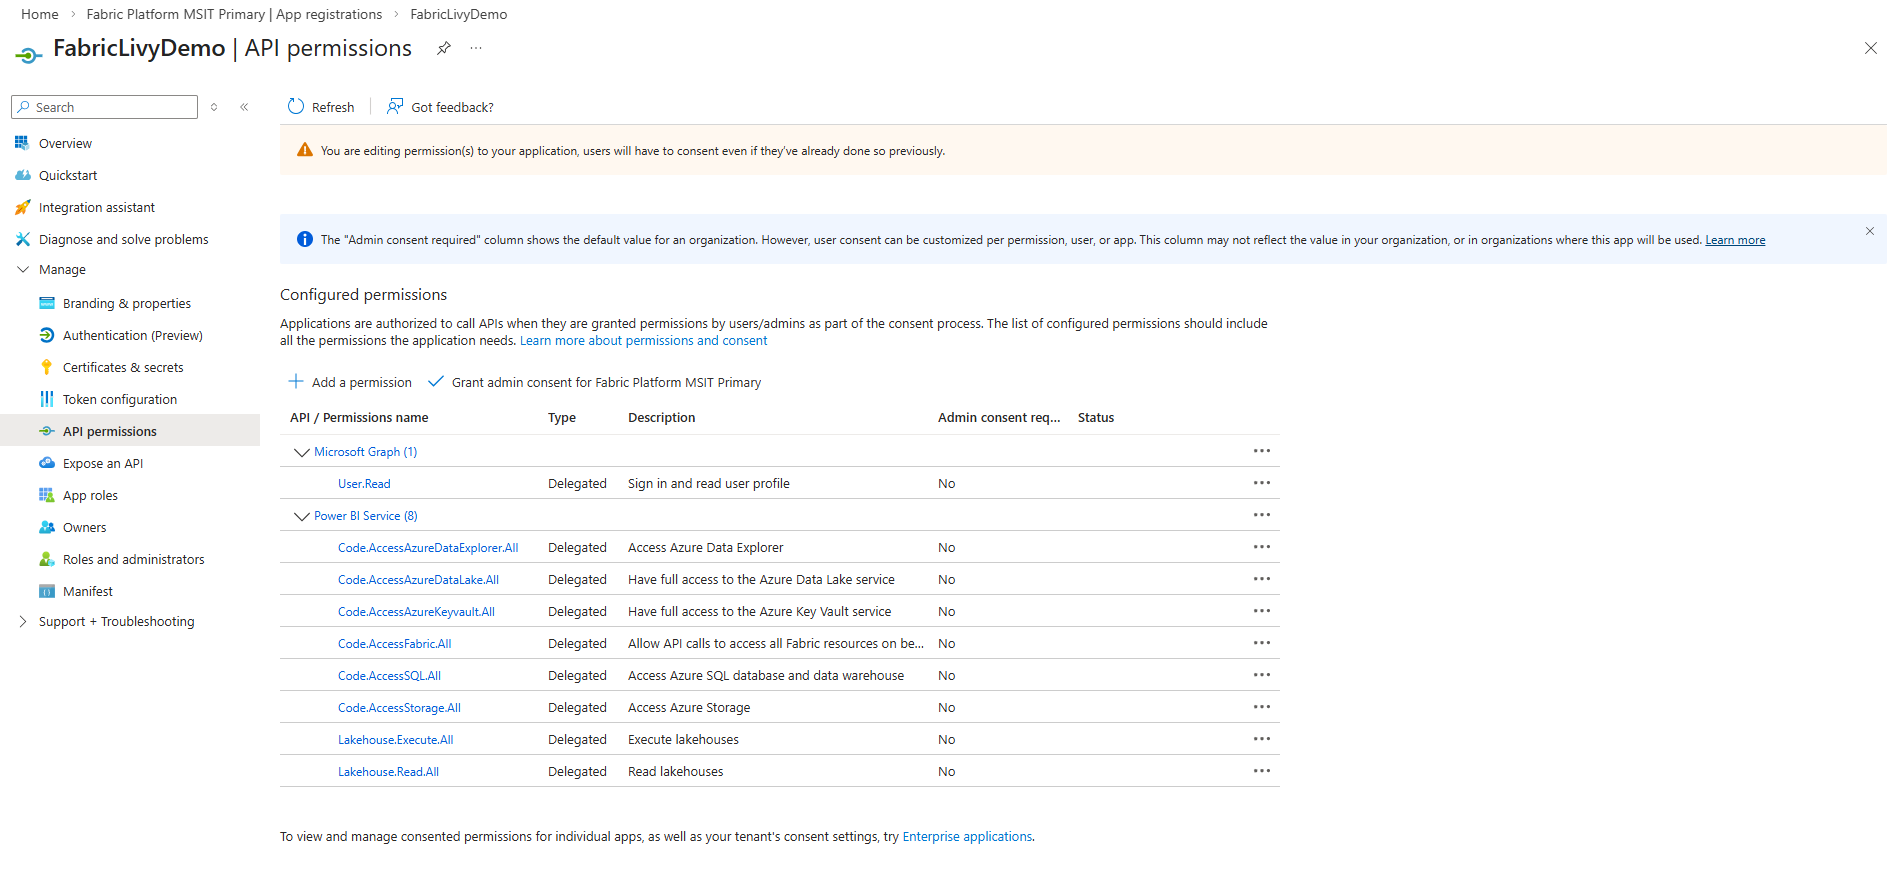Open the Enterprise applications link
This screenshot has width=1902, height=869.
966,837
